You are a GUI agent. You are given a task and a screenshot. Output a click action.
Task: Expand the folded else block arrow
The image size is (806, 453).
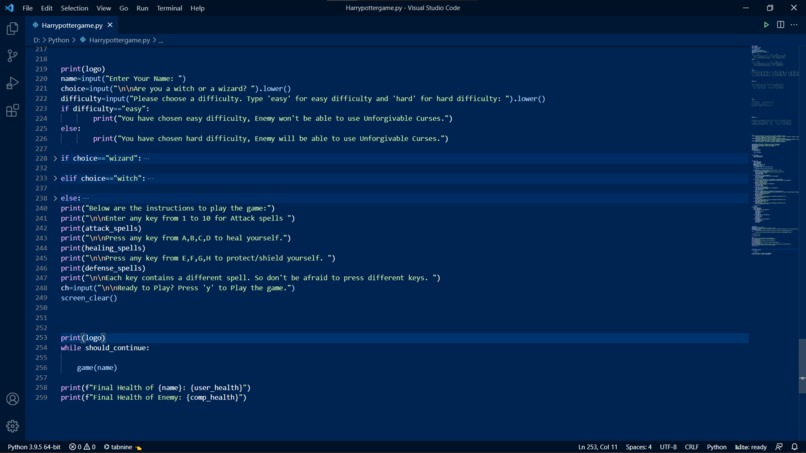55,198
